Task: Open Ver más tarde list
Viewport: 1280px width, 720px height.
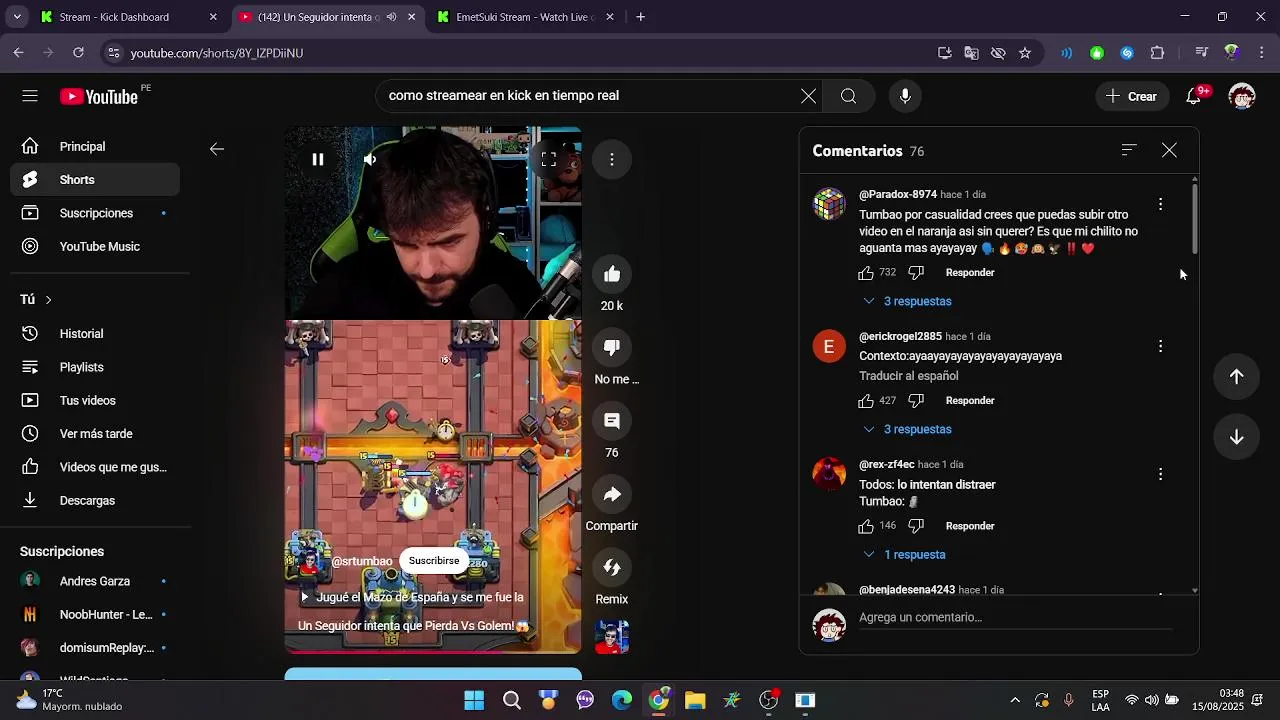Action: coord(96,434)
